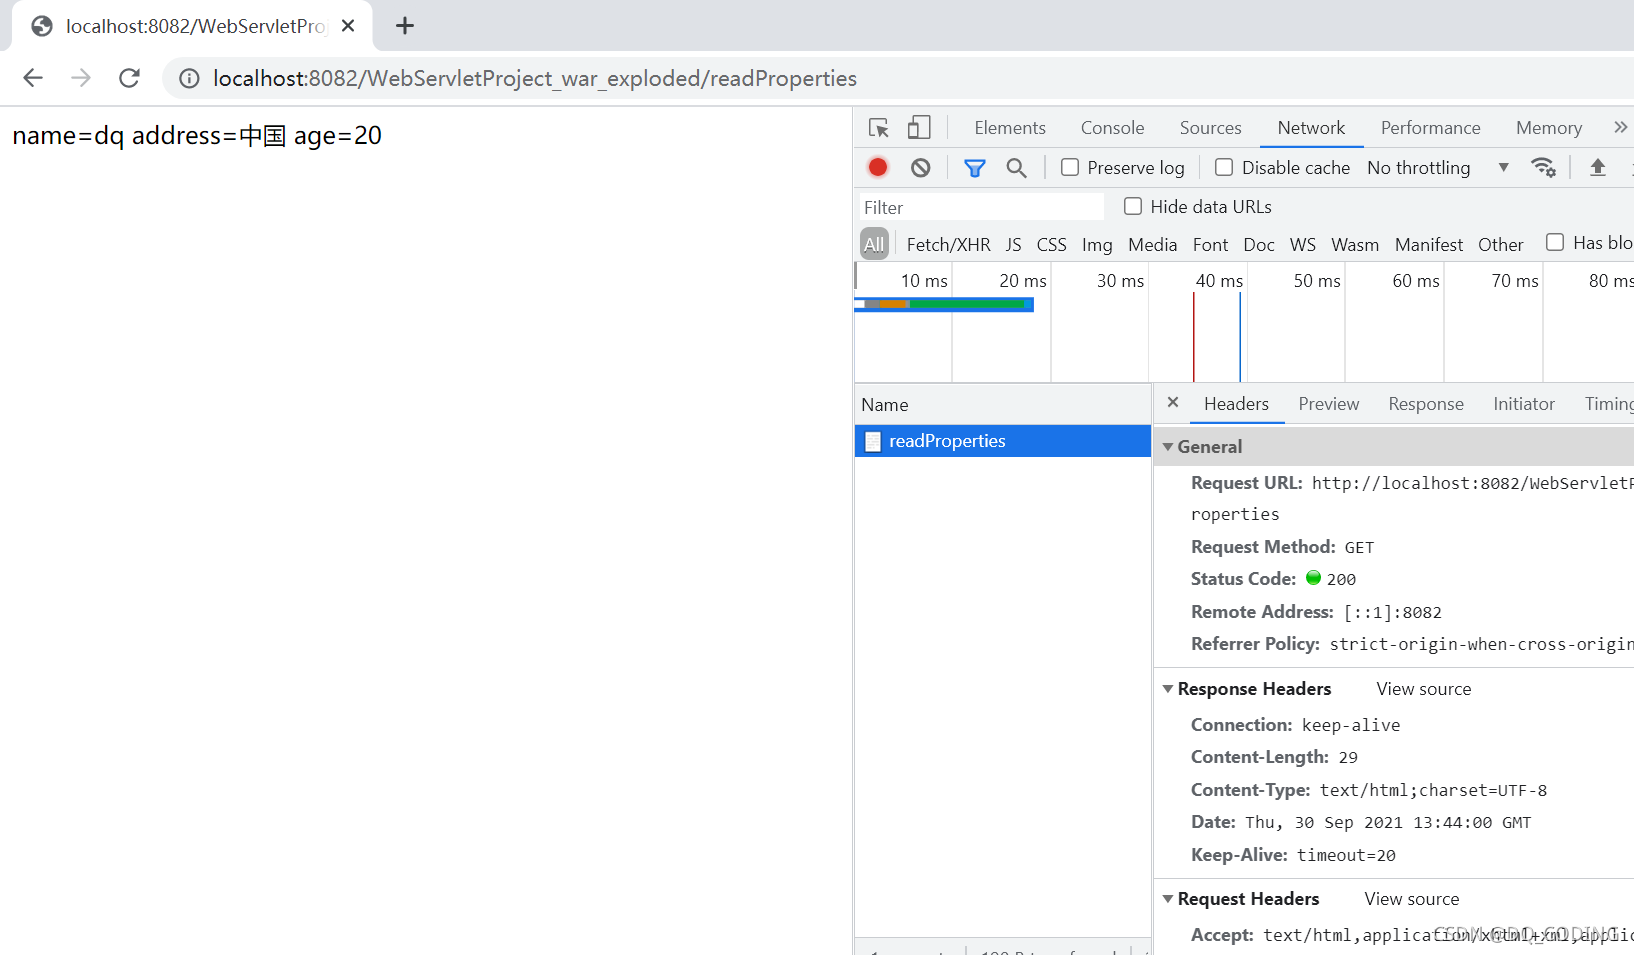Select the readProperties request row

1003,441
